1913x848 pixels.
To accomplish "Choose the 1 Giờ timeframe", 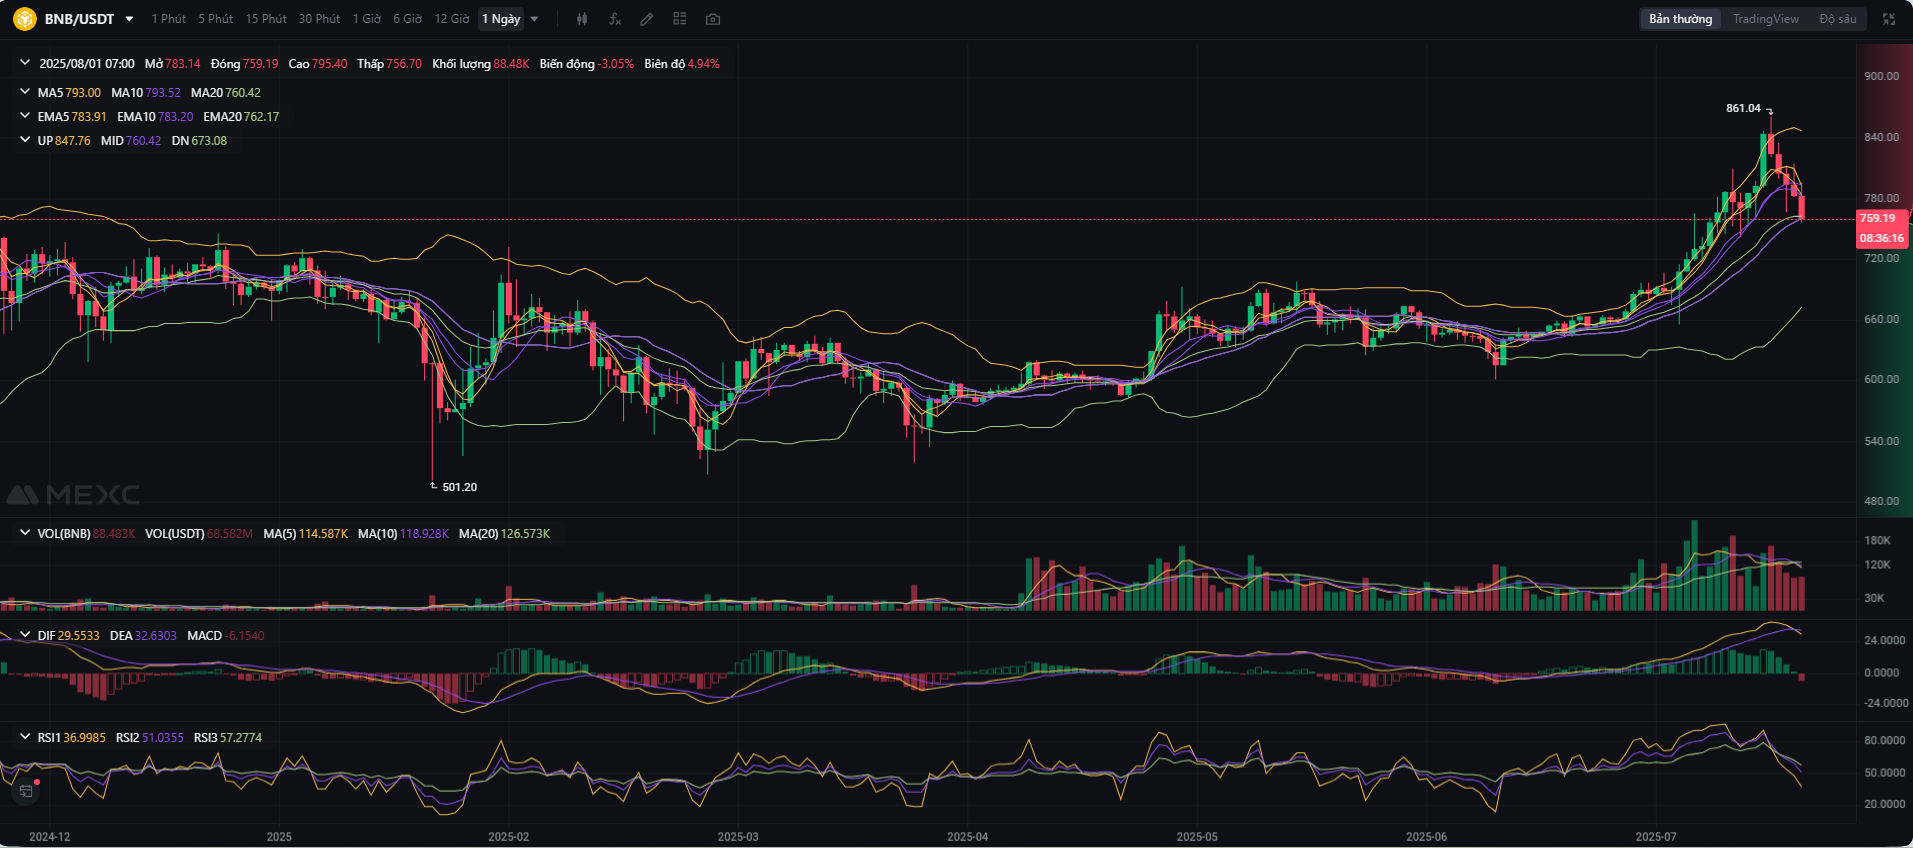I will [367, 19].
